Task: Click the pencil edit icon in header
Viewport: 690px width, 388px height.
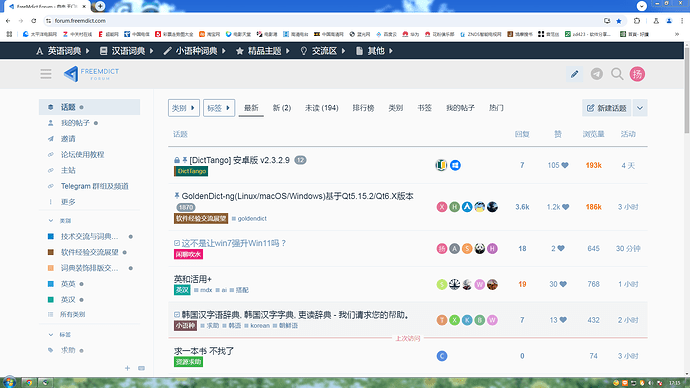Action: 574,74
